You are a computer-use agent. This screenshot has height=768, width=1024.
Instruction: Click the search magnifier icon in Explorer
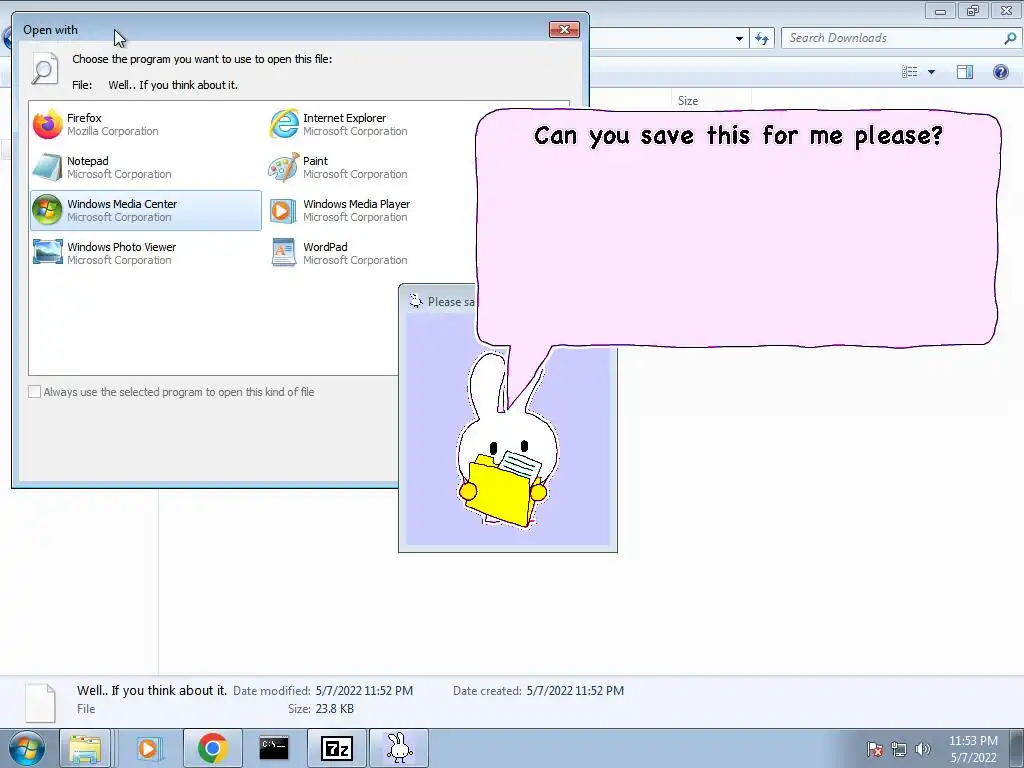pos(1010,38)
